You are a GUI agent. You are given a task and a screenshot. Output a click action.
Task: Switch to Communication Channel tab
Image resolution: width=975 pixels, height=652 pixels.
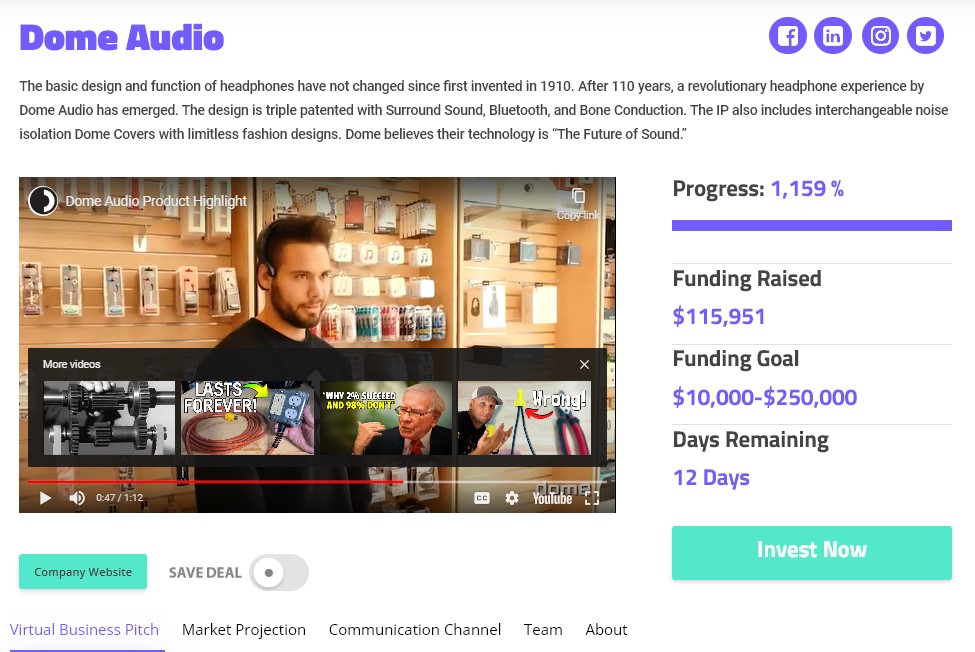pyautogui.click(x=415, y=630)
